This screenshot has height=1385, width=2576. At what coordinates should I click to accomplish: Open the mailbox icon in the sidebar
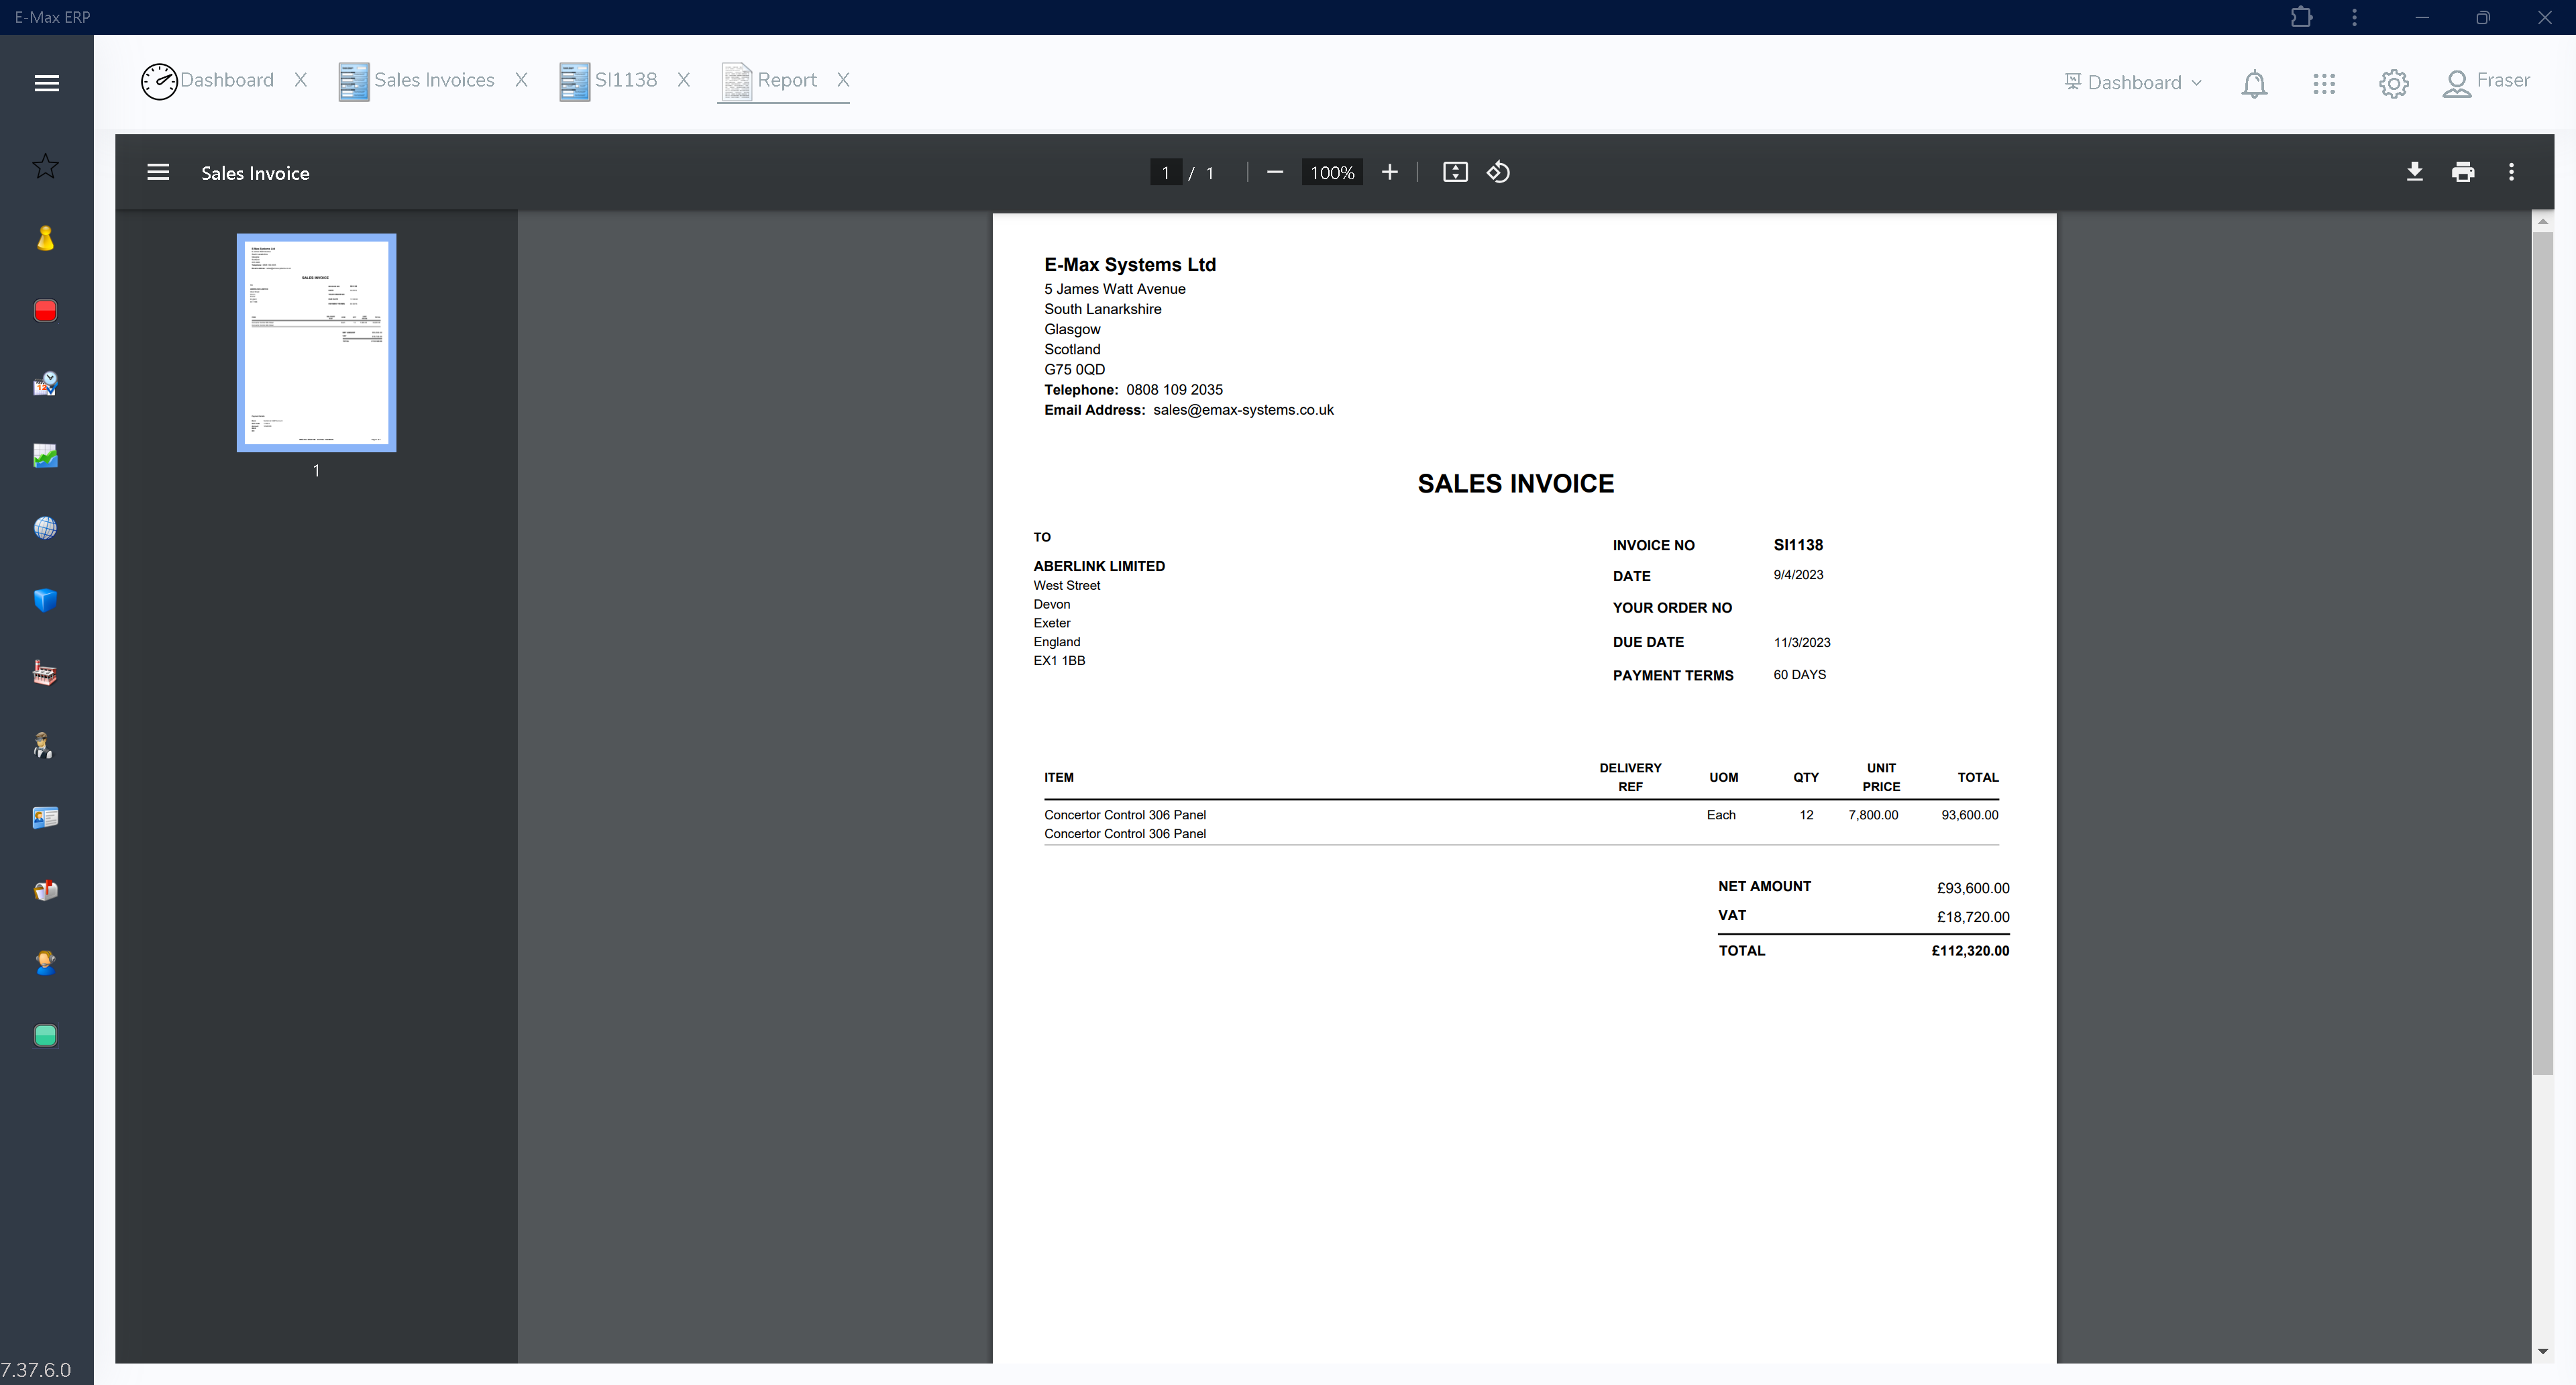pos(45,889)
